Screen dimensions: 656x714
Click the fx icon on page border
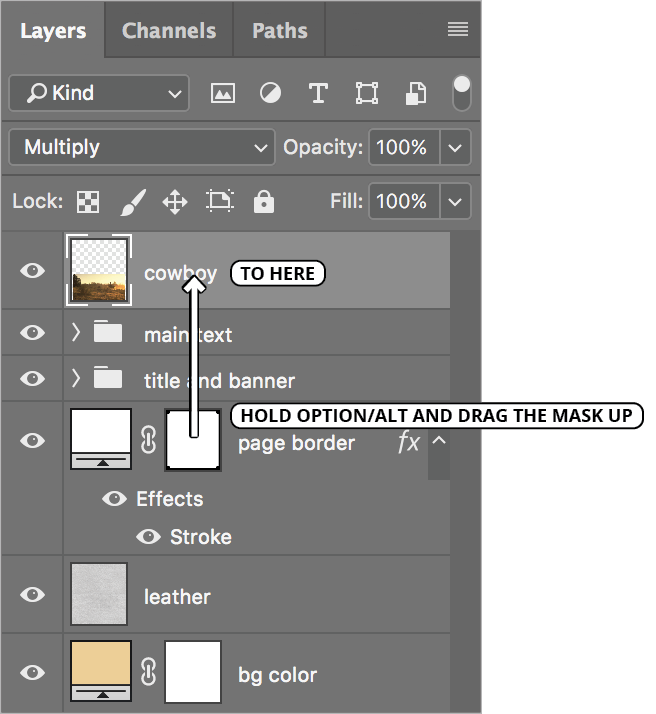pyautogui.click(x=408, y=442)
